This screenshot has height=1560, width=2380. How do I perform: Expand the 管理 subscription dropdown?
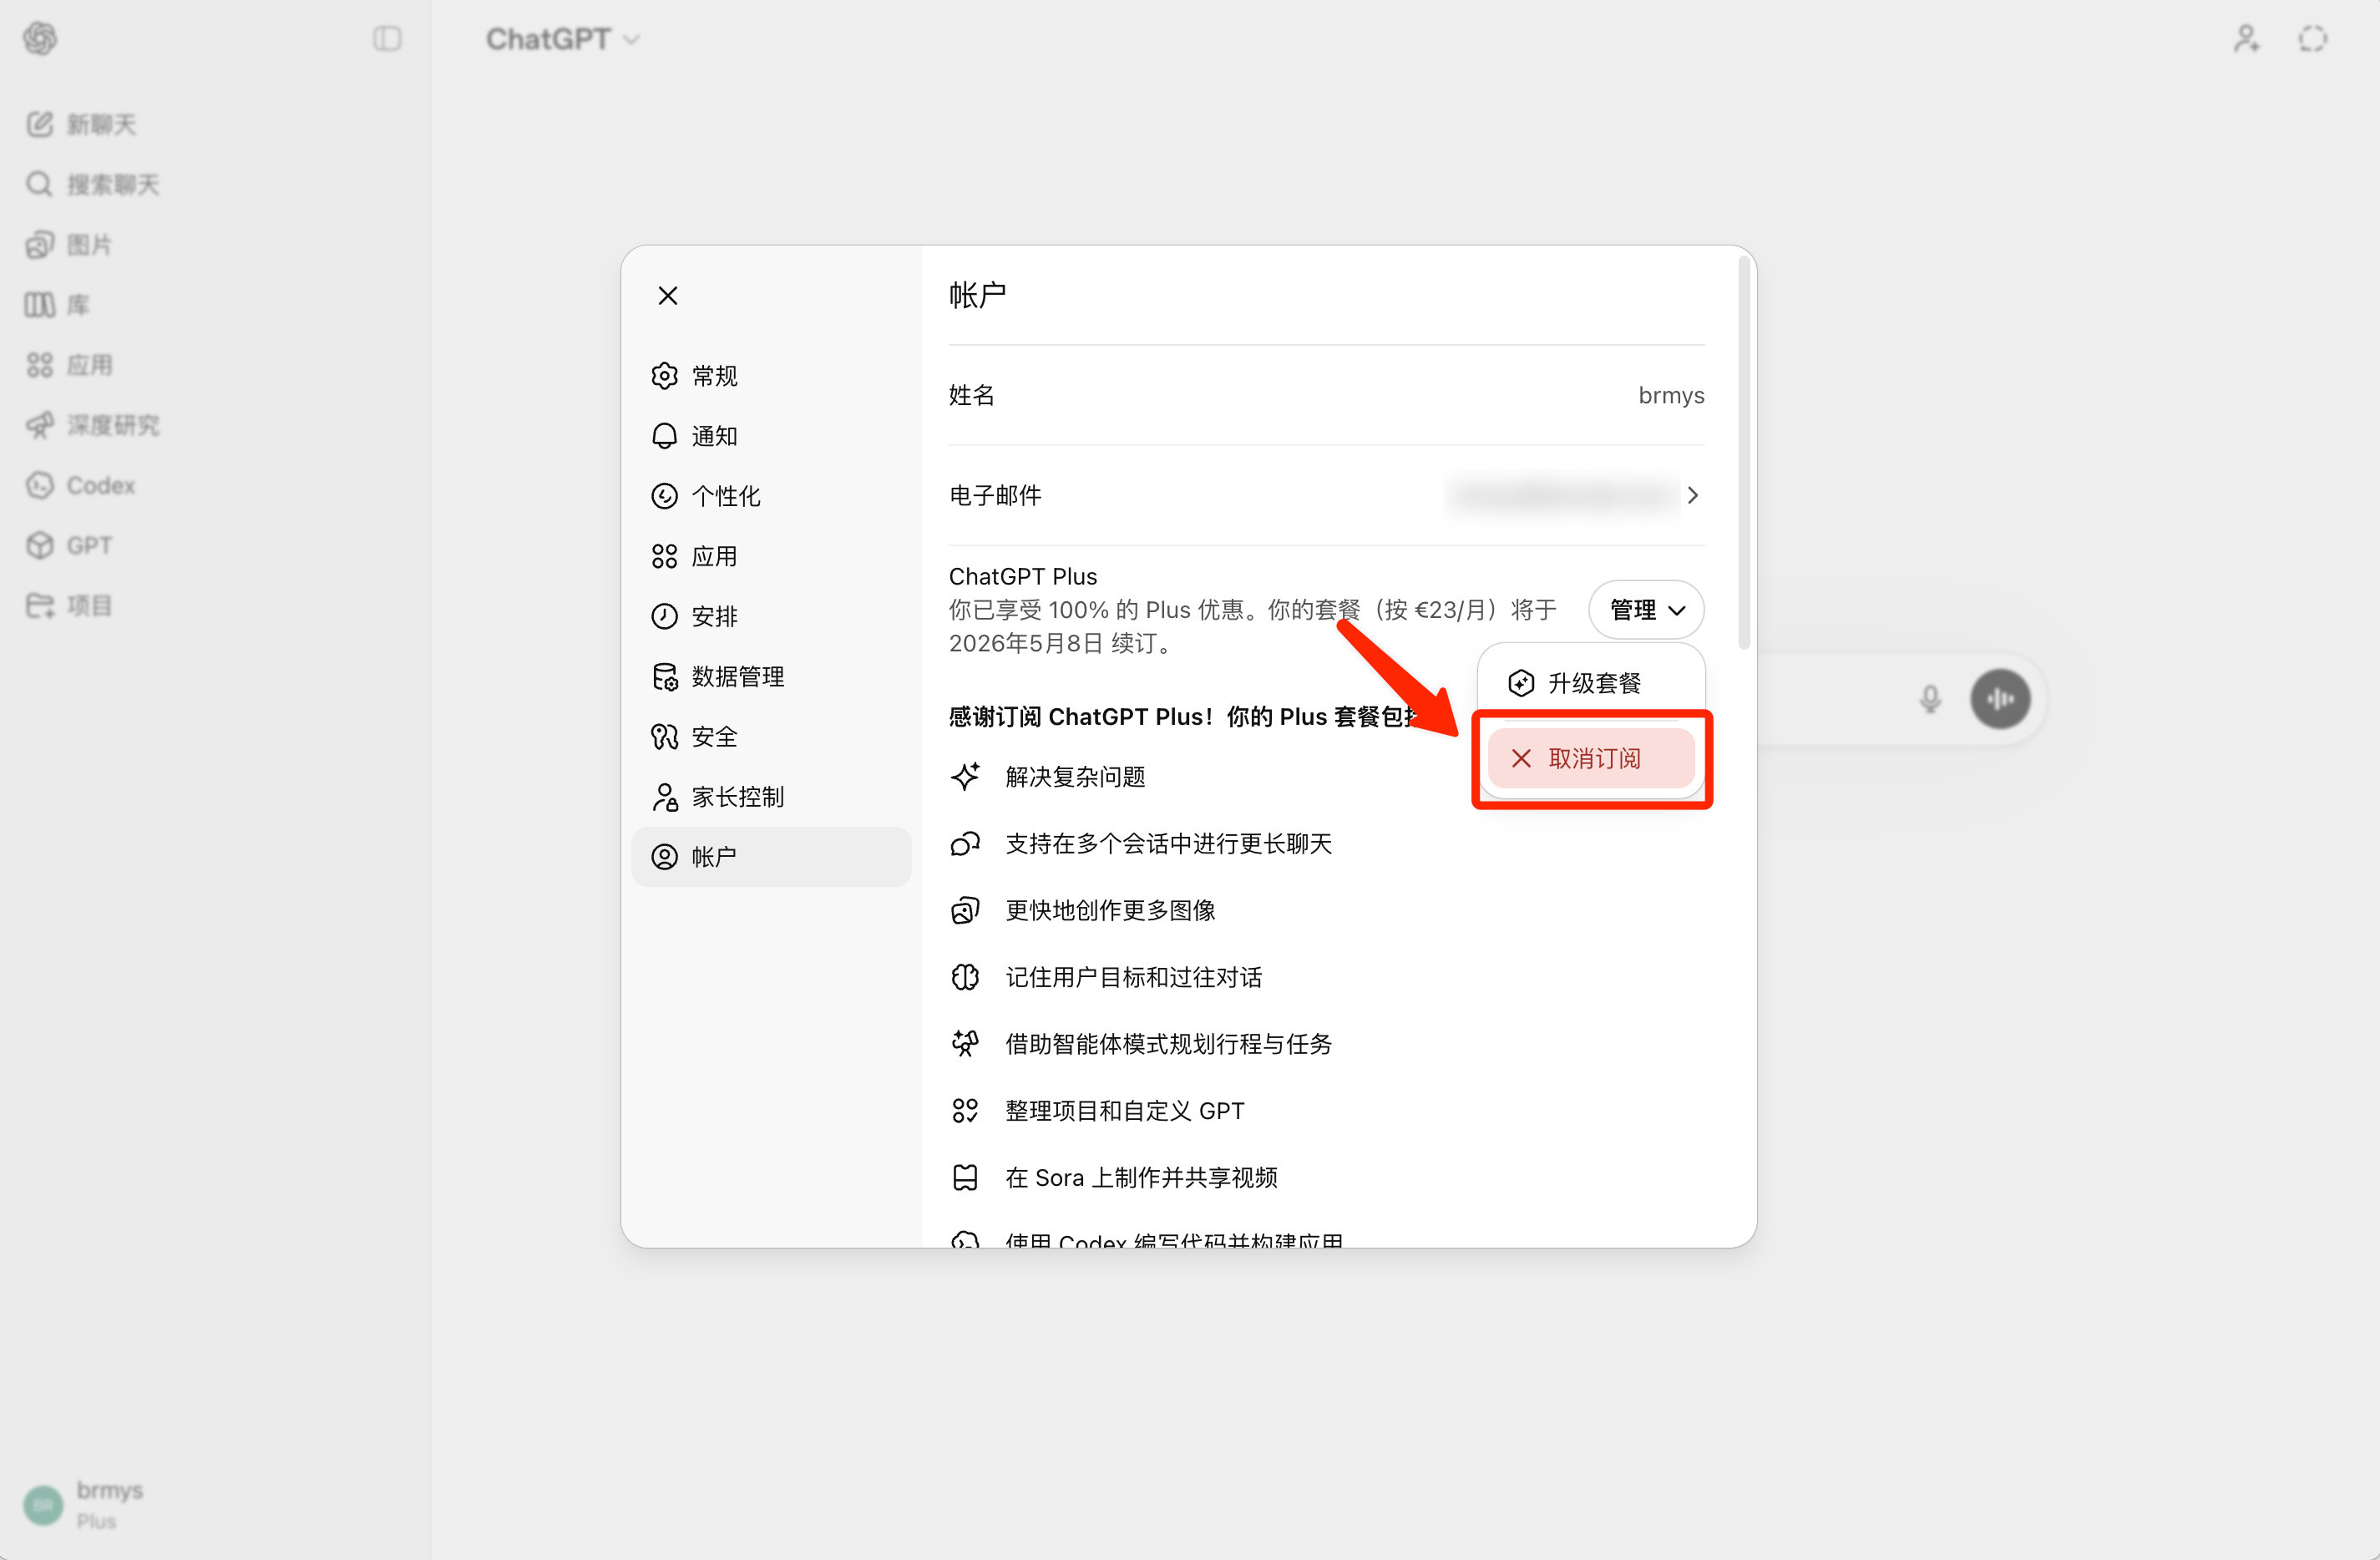(1646, 609)
